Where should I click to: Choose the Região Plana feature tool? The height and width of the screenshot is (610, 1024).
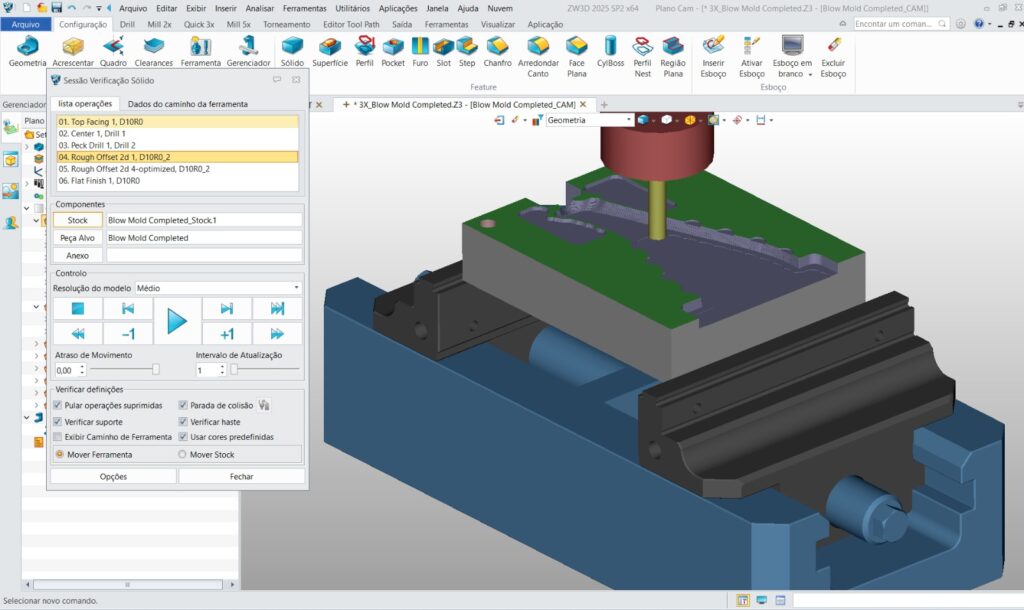[x=673, y=56]
